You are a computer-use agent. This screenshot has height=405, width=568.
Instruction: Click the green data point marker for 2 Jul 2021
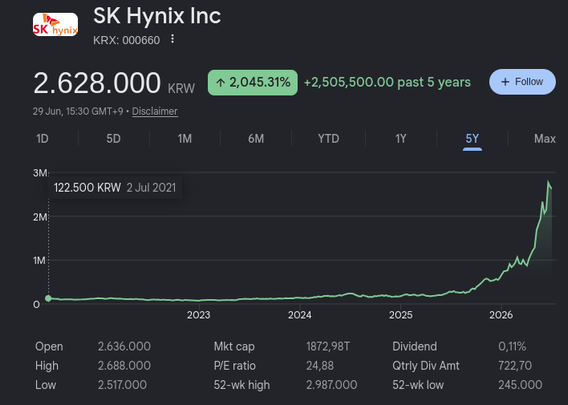coord(48,298)
